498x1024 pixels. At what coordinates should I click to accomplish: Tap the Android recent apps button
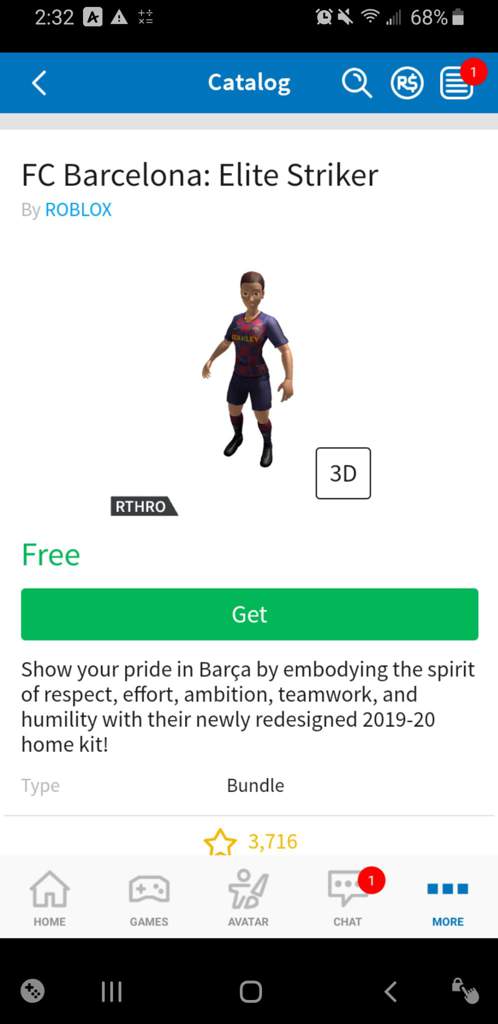[112, 992]
